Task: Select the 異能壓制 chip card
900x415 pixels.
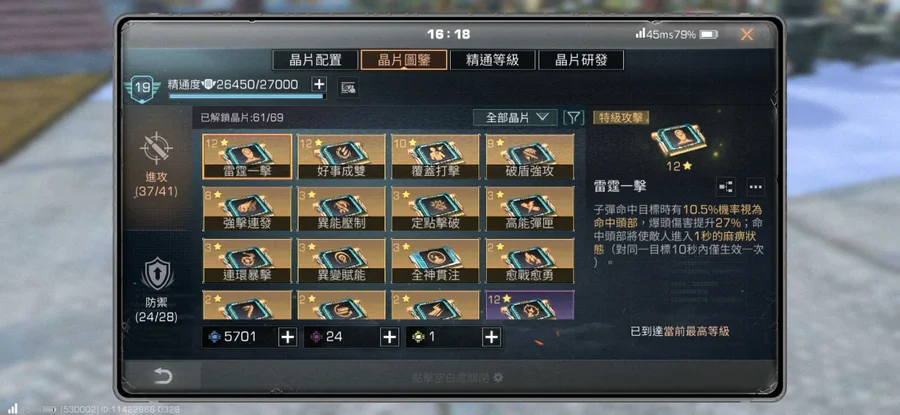Action: [342, 209]
